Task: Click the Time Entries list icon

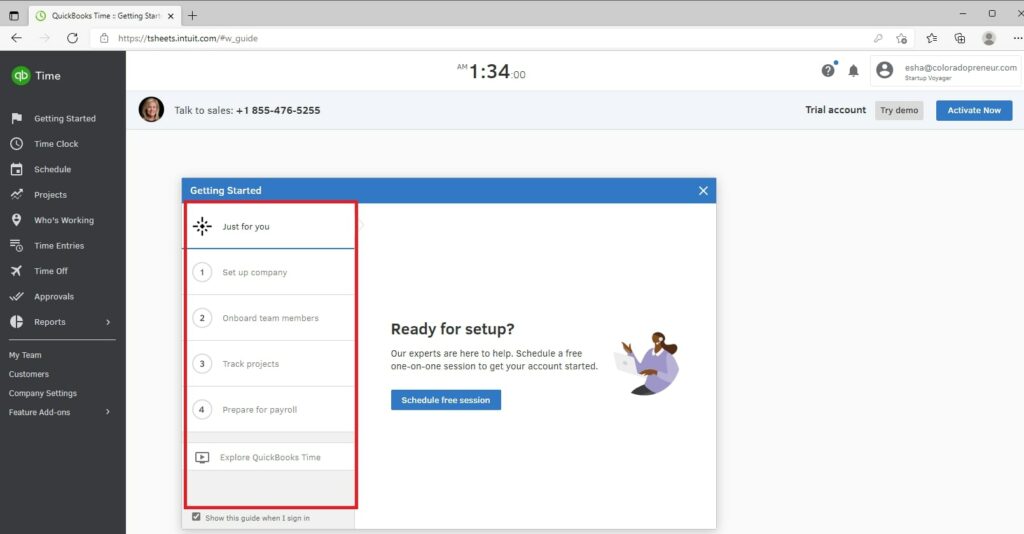Action: pyautogui.click(x=16, y=245)
